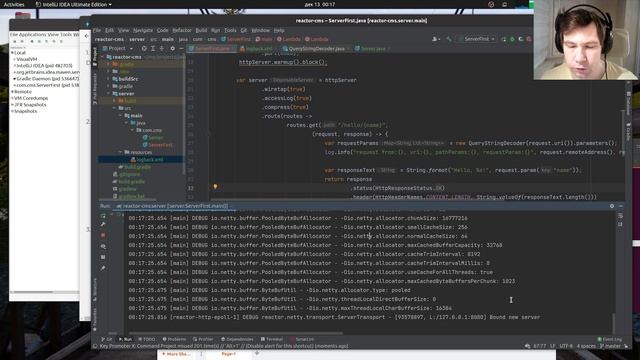Click the ServerFirst class in breadcrumb bar
The height and width of the screenshot is (360, 640).
236,39
